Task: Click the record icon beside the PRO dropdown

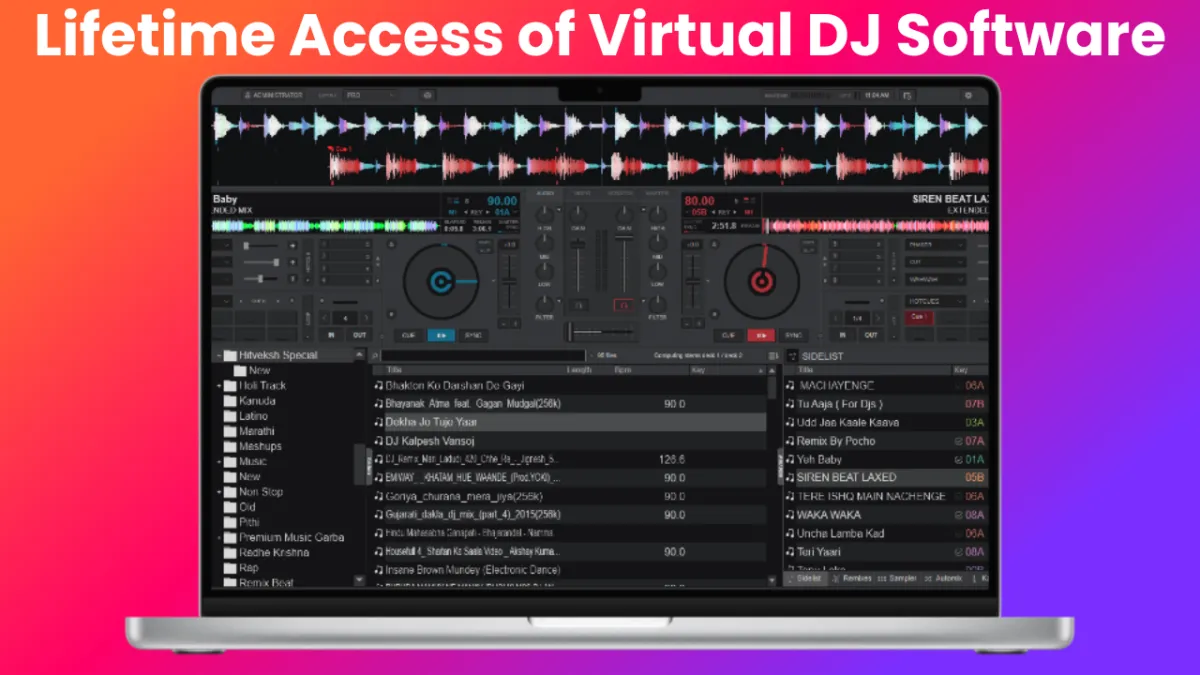Action: click(428, 95)
